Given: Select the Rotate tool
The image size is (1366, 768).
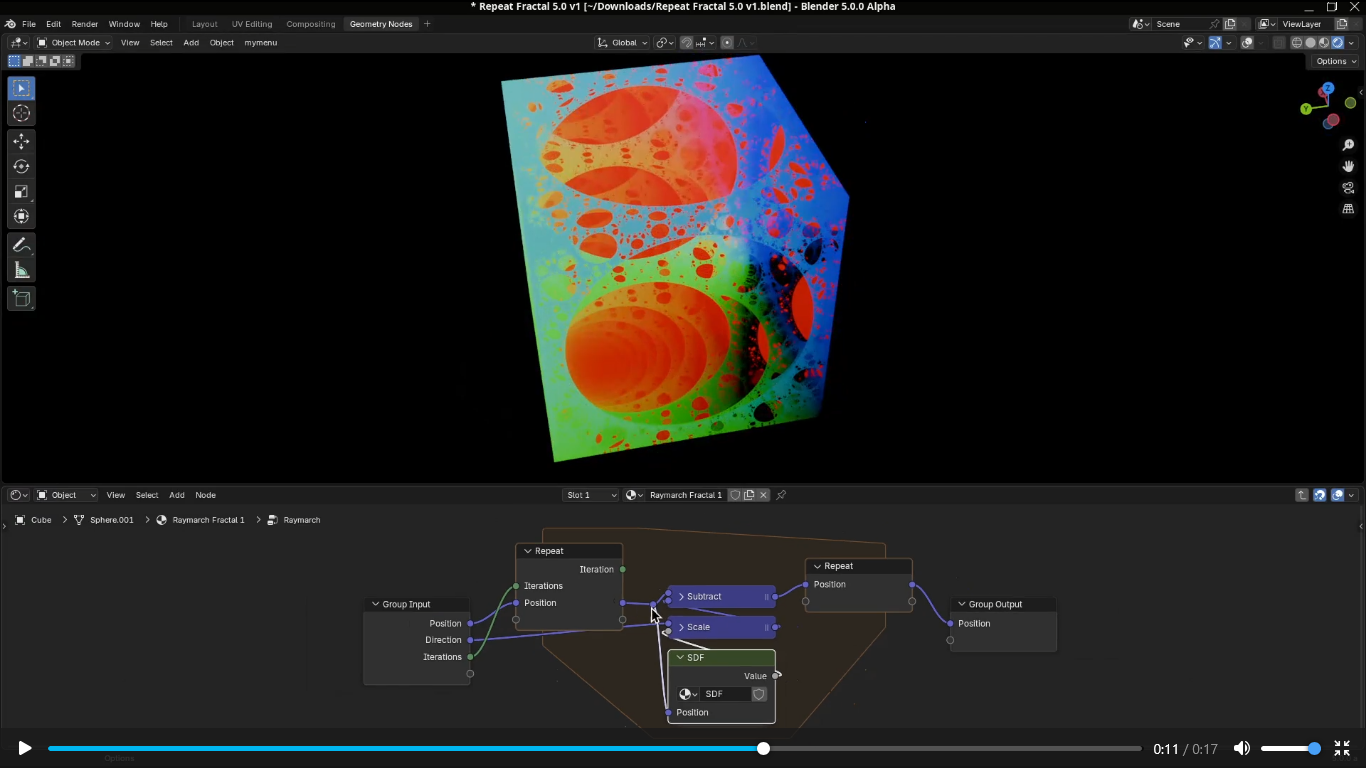Looking at the screenshot, I should tap(21, 167).
